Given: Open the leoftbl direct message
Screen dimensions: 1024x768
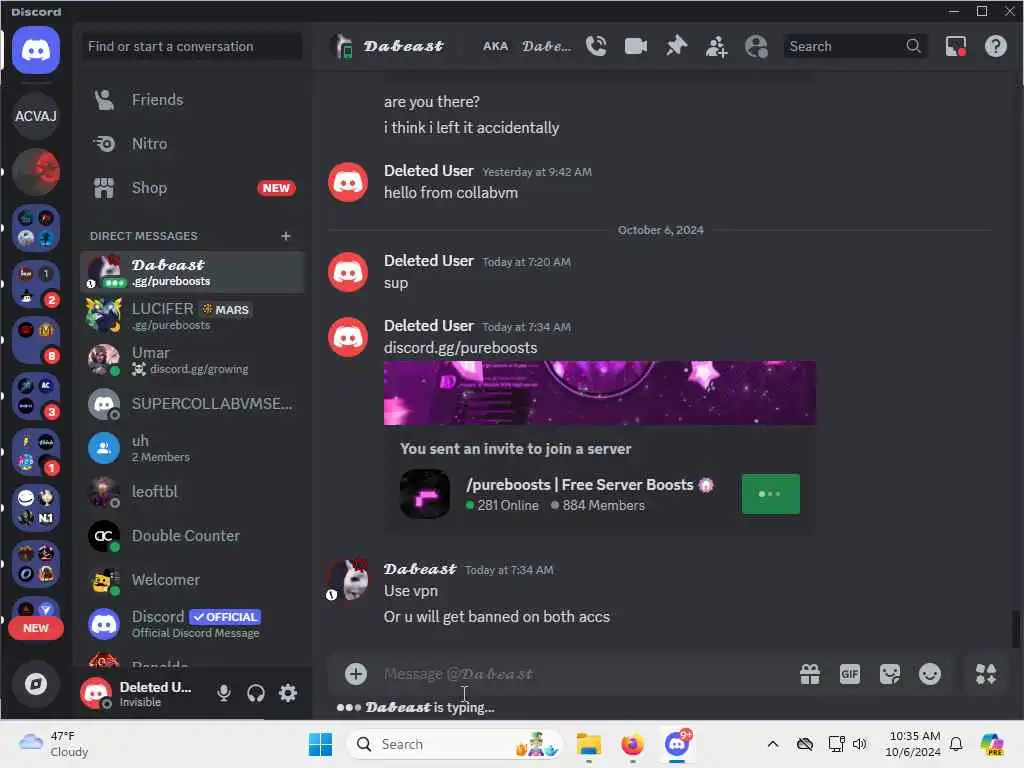Looking at the screenshot, I should [192, 492].
